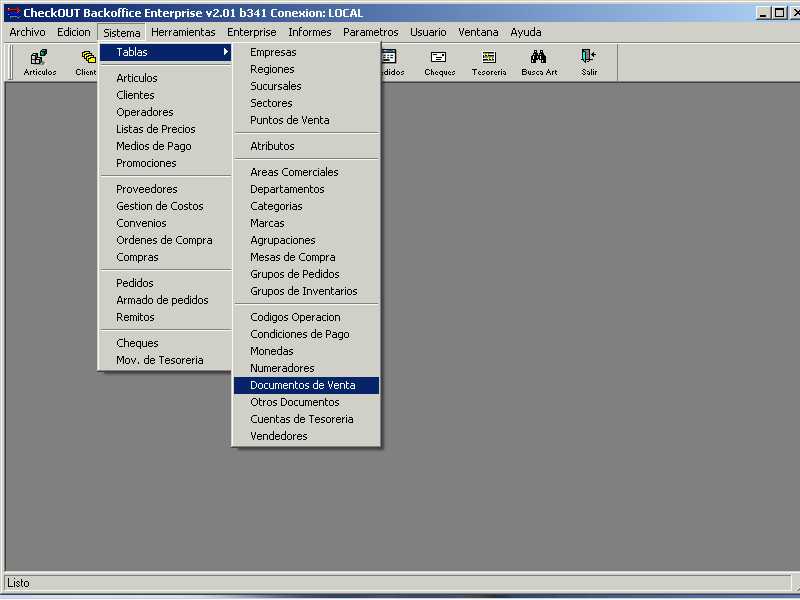800x600 pixels.
Task: Open the Herramientas menu
Action: click(183, 32)
